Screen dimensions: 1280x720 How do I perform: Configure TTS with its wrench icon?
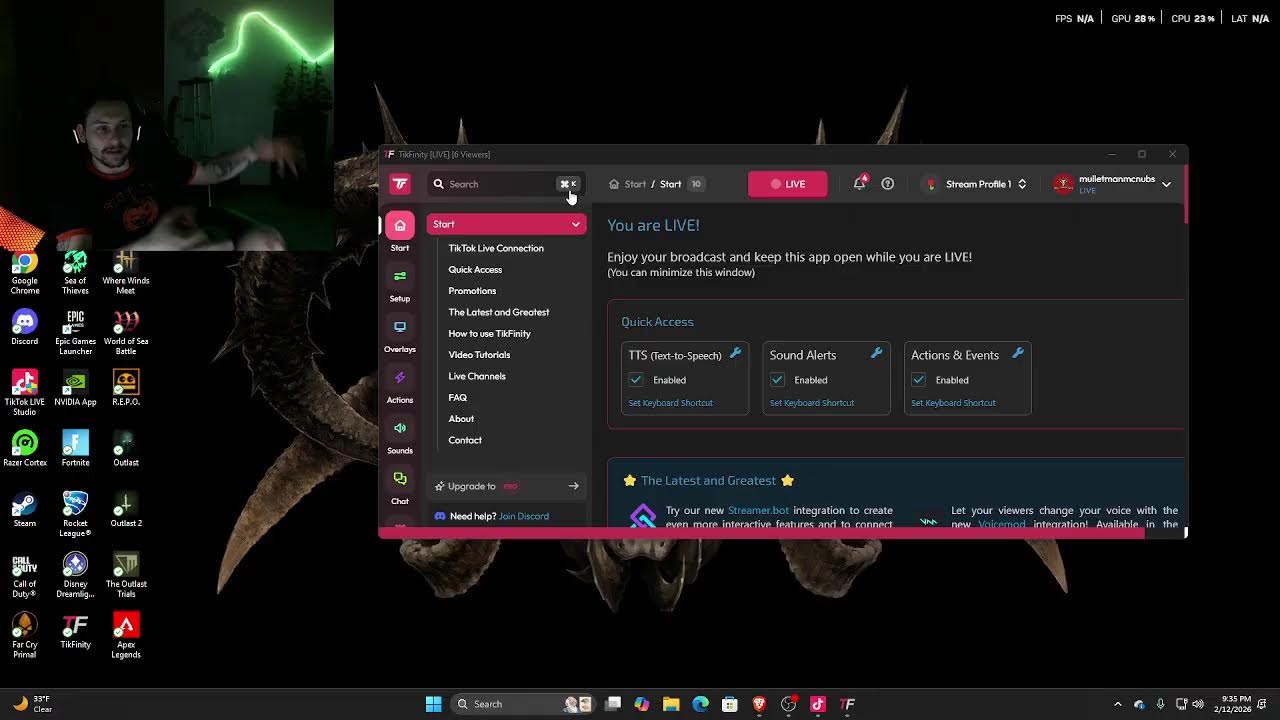click(x=735, y=353)
